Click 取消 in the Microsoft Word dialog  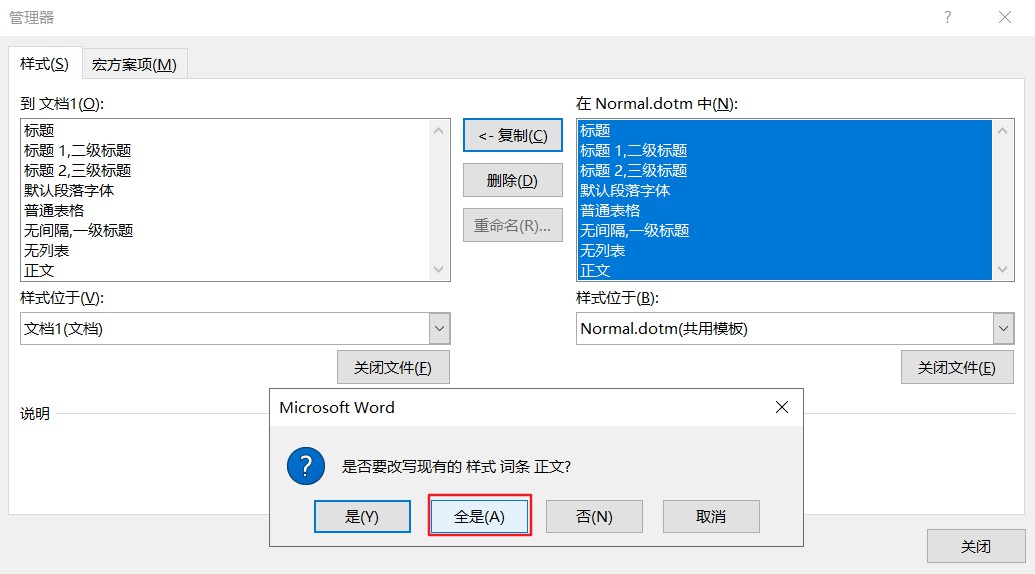coord(711,516)
